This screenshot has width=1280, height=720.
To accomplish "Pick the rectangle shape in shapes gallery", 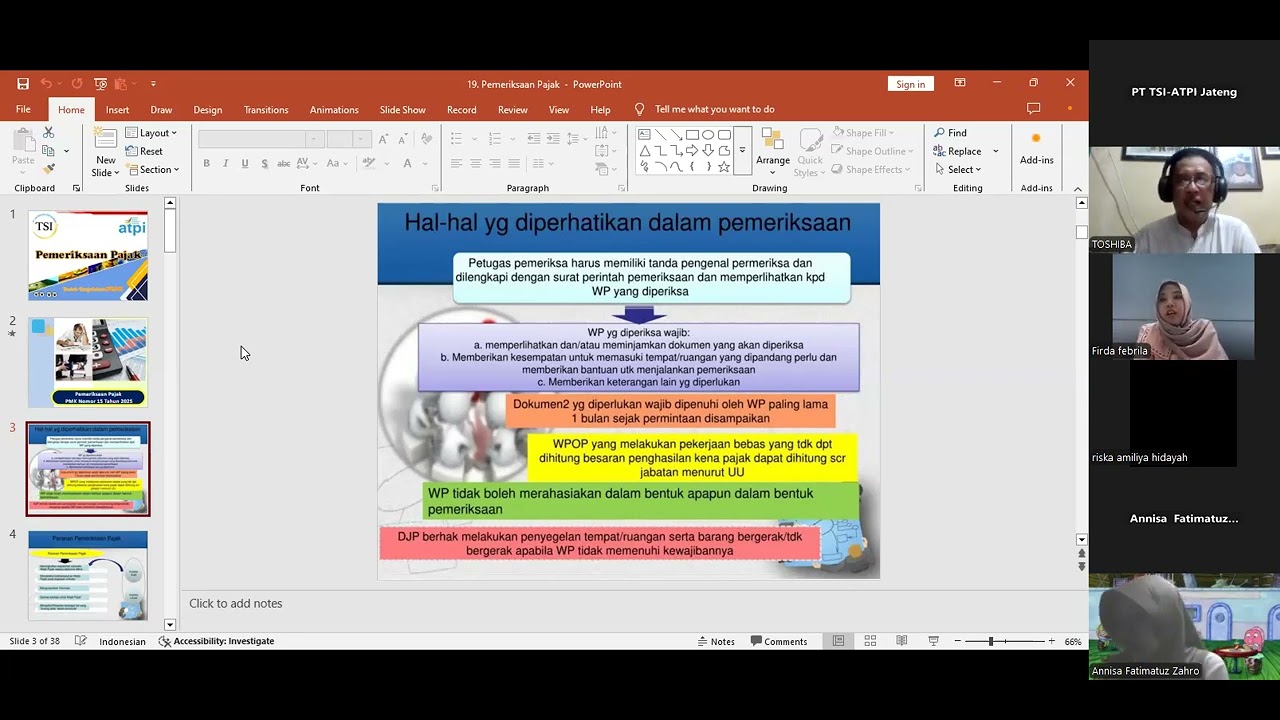I will tap(692, 134).
